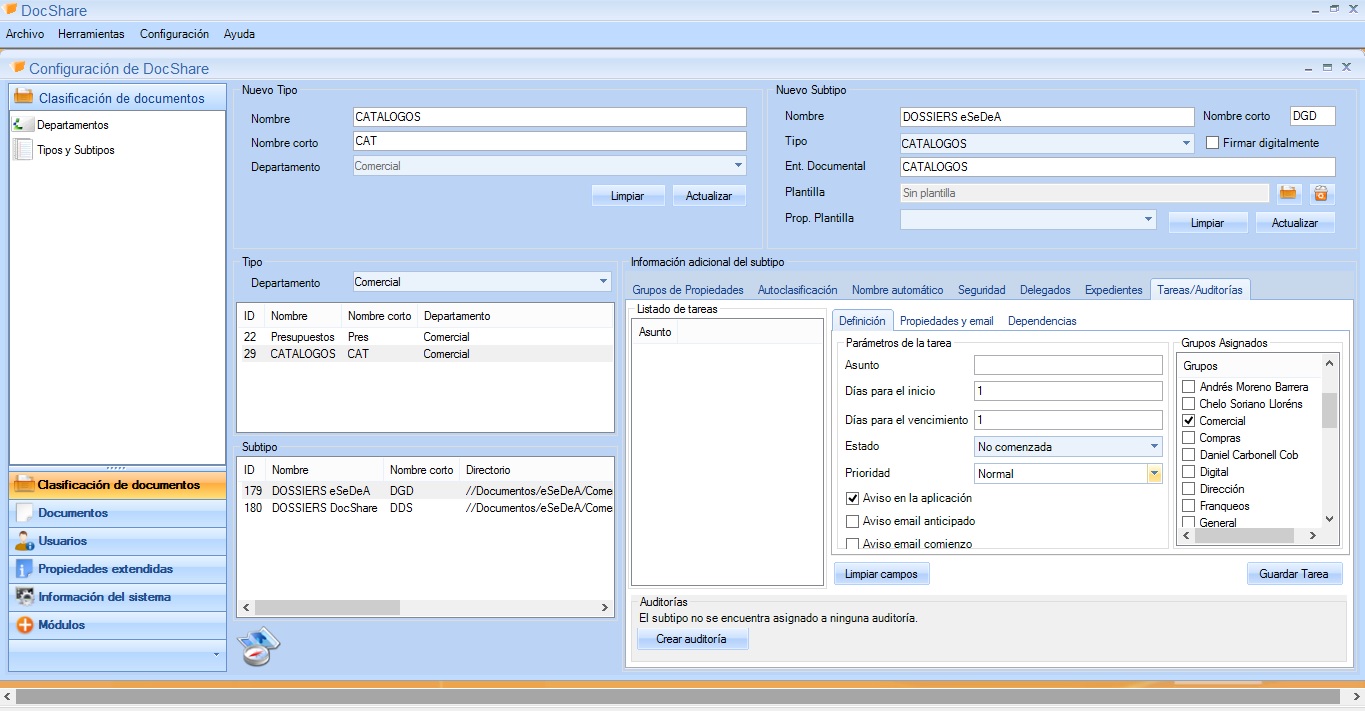
Task: Enable Aviso email anticipado
Action: tap(852, 521)
